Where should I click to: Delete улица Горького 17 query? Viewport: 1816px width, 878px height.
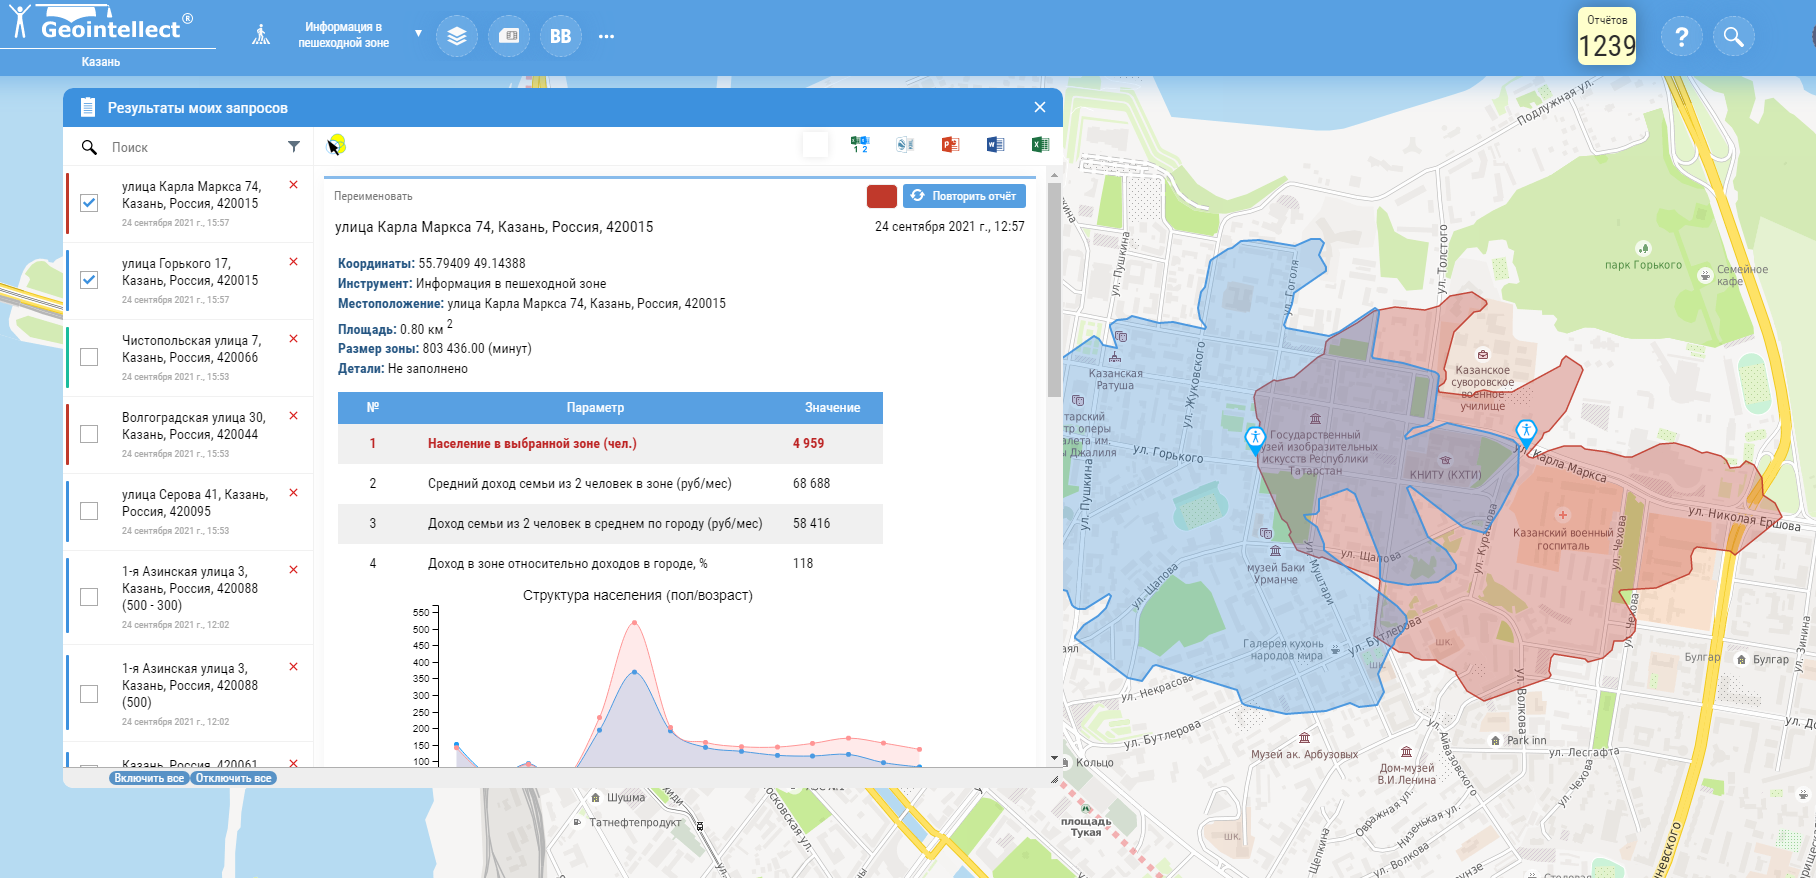pos(293,262)
